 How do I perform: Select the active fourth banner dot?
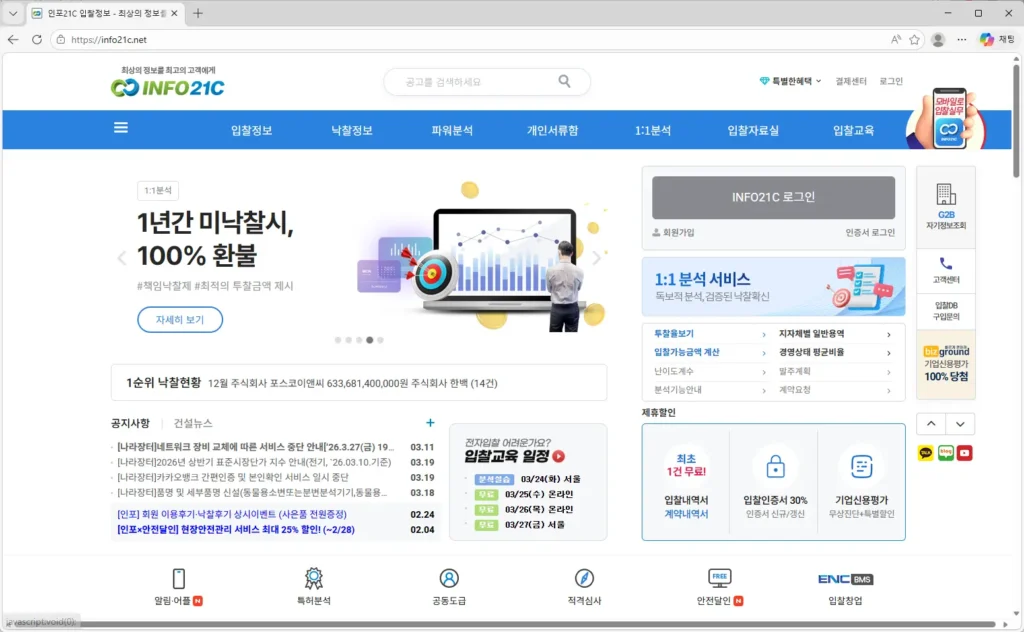(370, 340)
